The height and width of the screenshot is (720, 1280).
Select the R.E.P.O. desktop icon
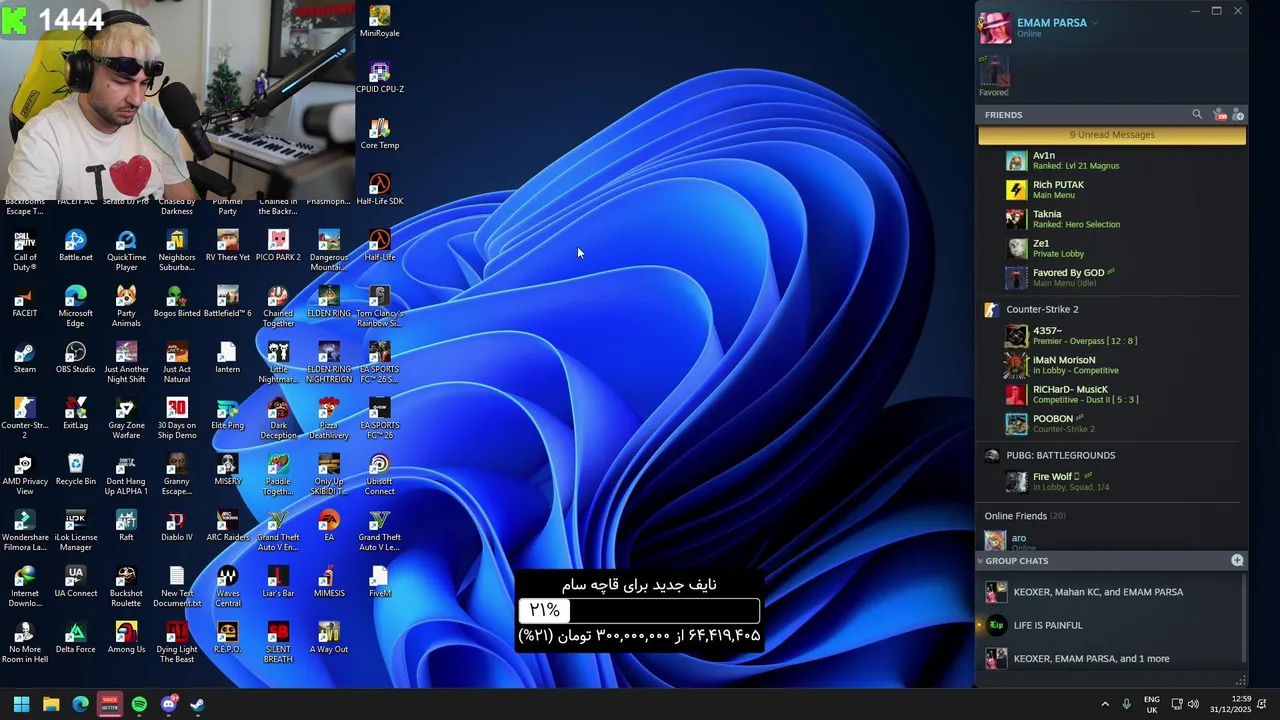(227, 638)
